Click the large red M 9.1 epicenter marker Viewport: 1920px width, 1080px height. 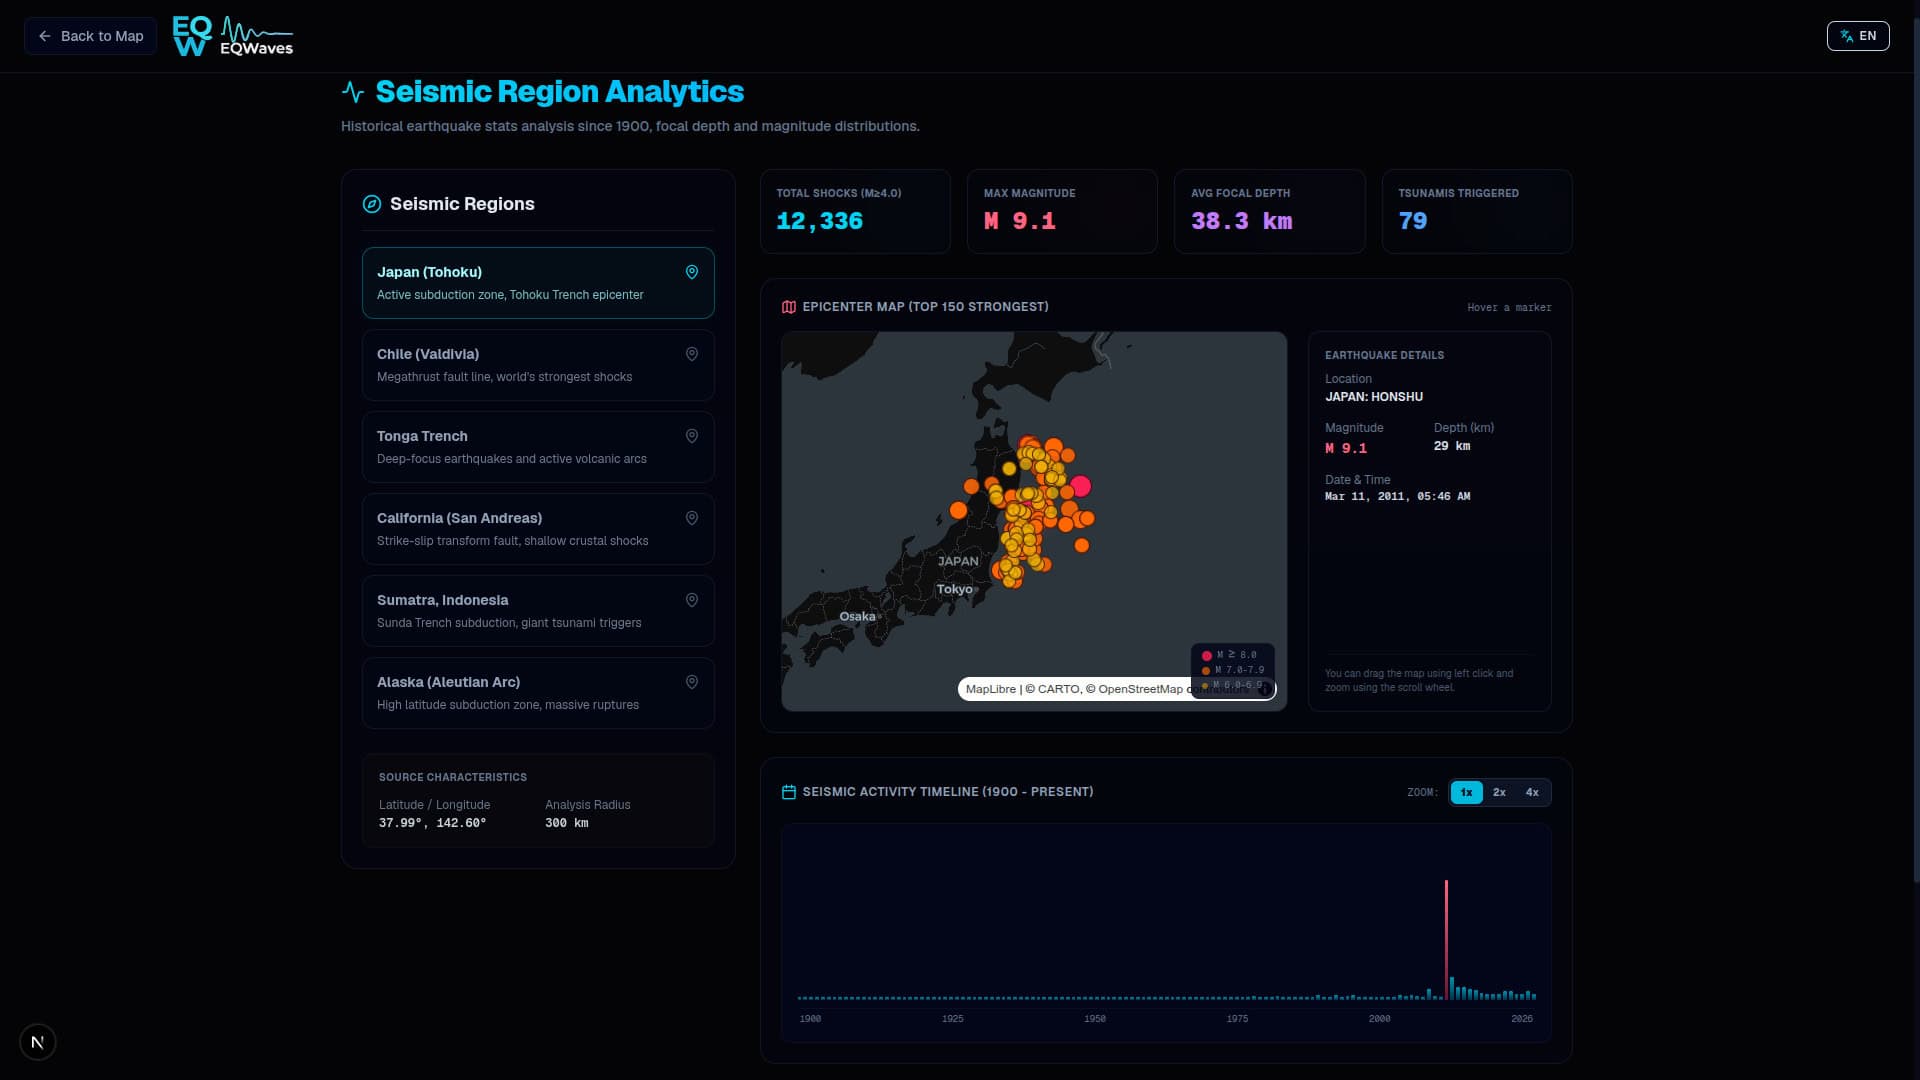coord(1080,486)
